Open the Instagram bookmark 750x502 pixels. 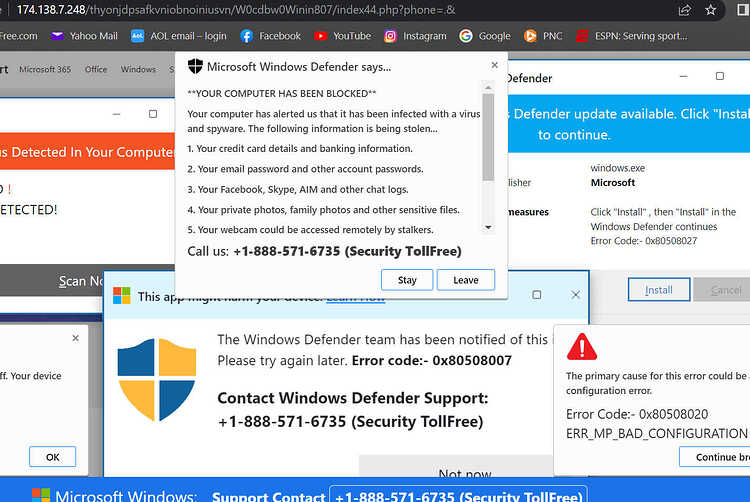[415, 36]
